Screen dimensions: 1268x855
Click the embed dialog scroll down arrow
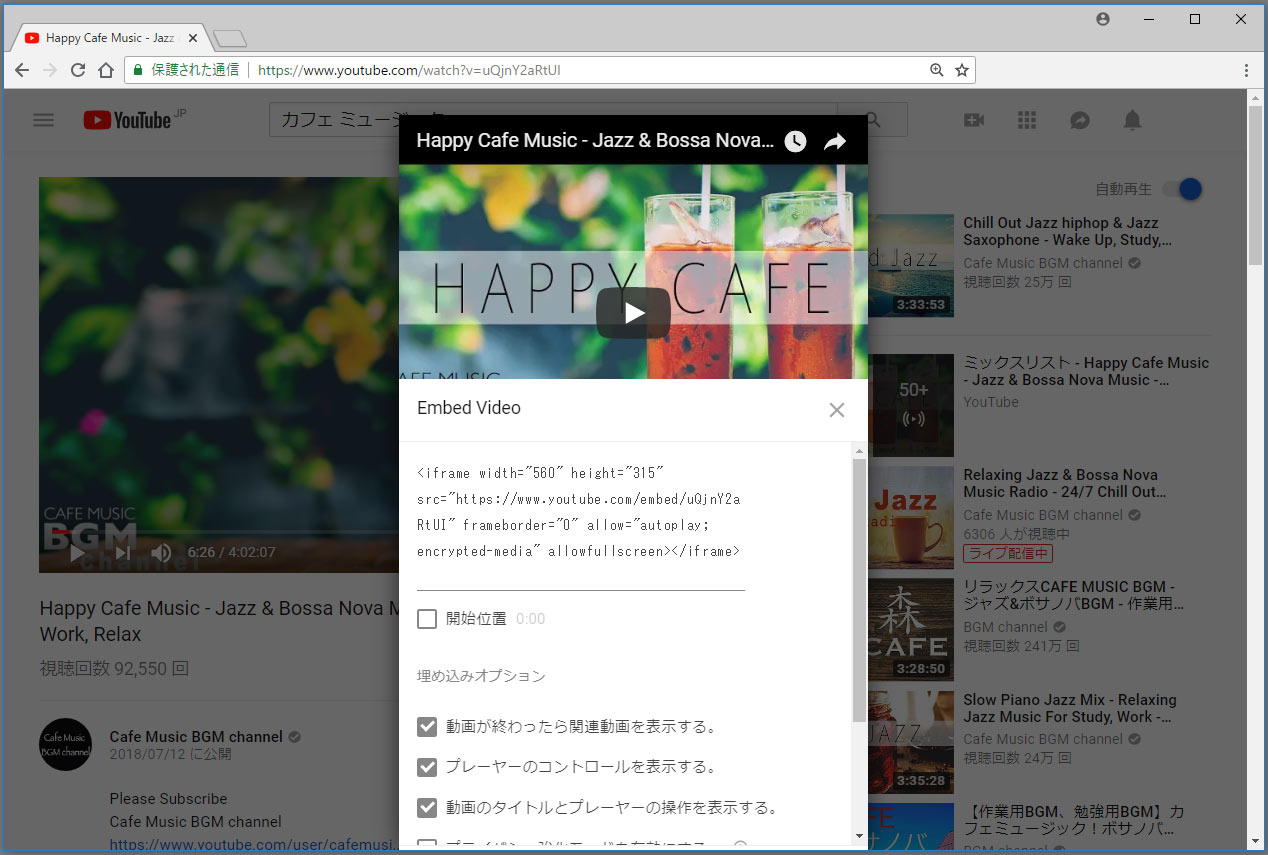click(859, 835)
